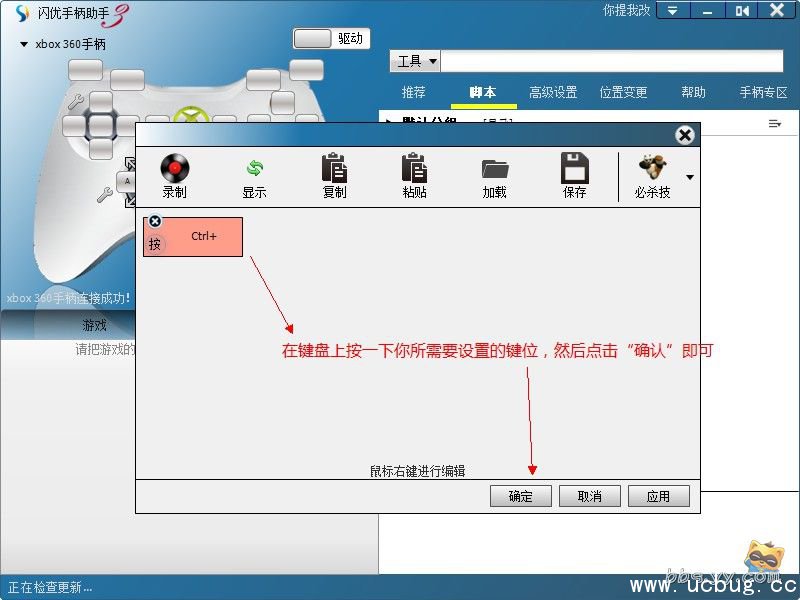Click the controller right bumper key box
800x600 pixels.
[x=263, y=81]
